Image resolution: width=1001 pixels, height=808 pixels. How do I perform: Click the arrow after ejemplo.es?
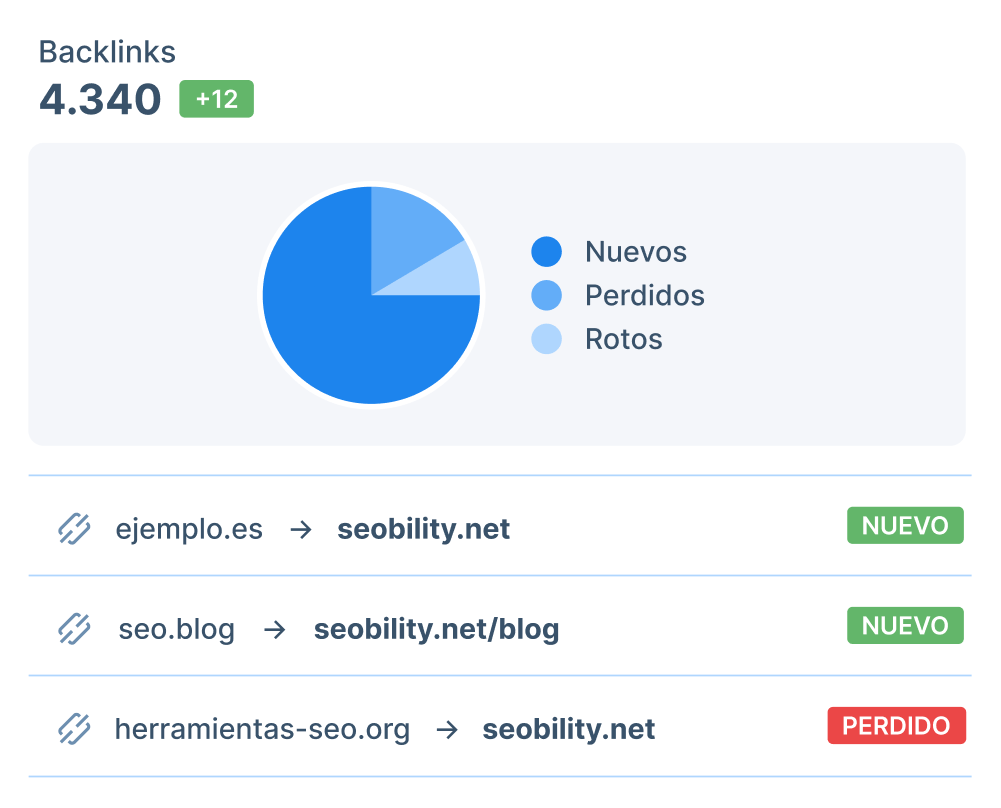coord(300,529)
